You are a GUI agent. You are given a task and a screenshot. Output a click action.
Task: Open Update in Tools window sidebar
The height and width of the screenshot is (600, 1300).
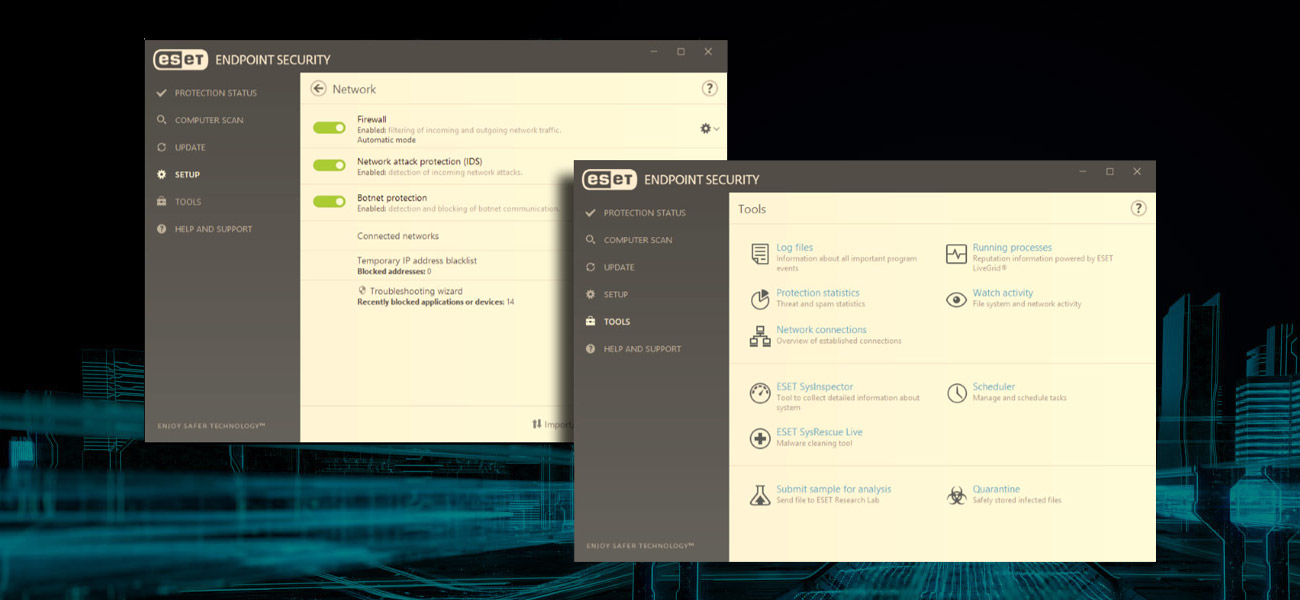coord(619,267)
